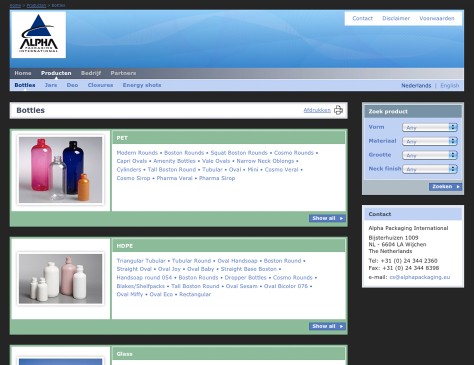The image size is (474, 365).
Task: Expand the Grootte dropdown
Action: coord(430,155)
